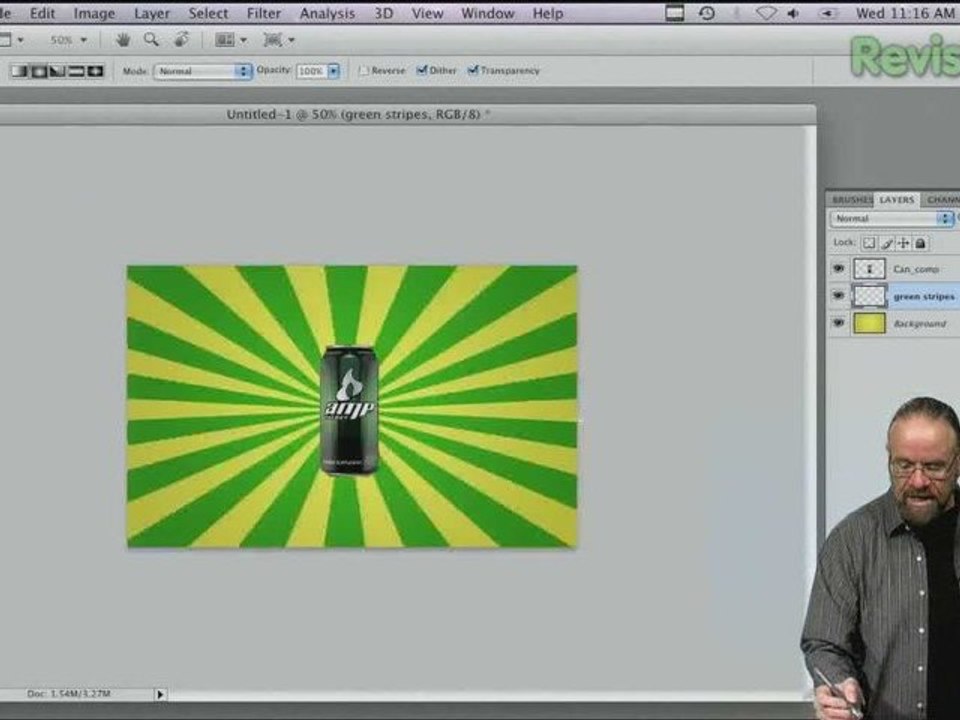Enable the Reverse checkbox

pyautogui.click(x=364, y=71)
